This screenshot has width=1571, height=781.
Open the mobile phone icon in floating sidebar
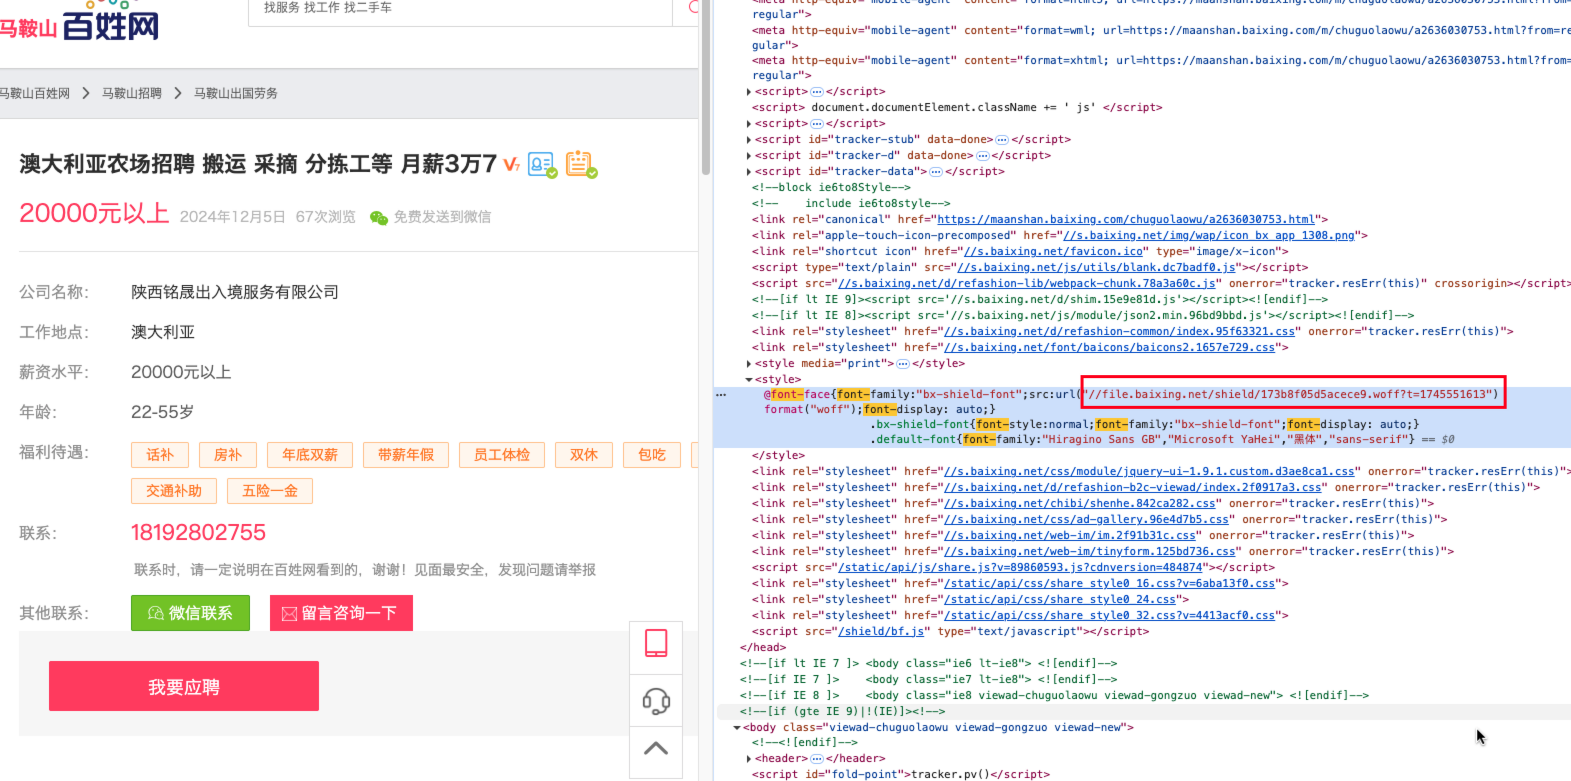656,643
